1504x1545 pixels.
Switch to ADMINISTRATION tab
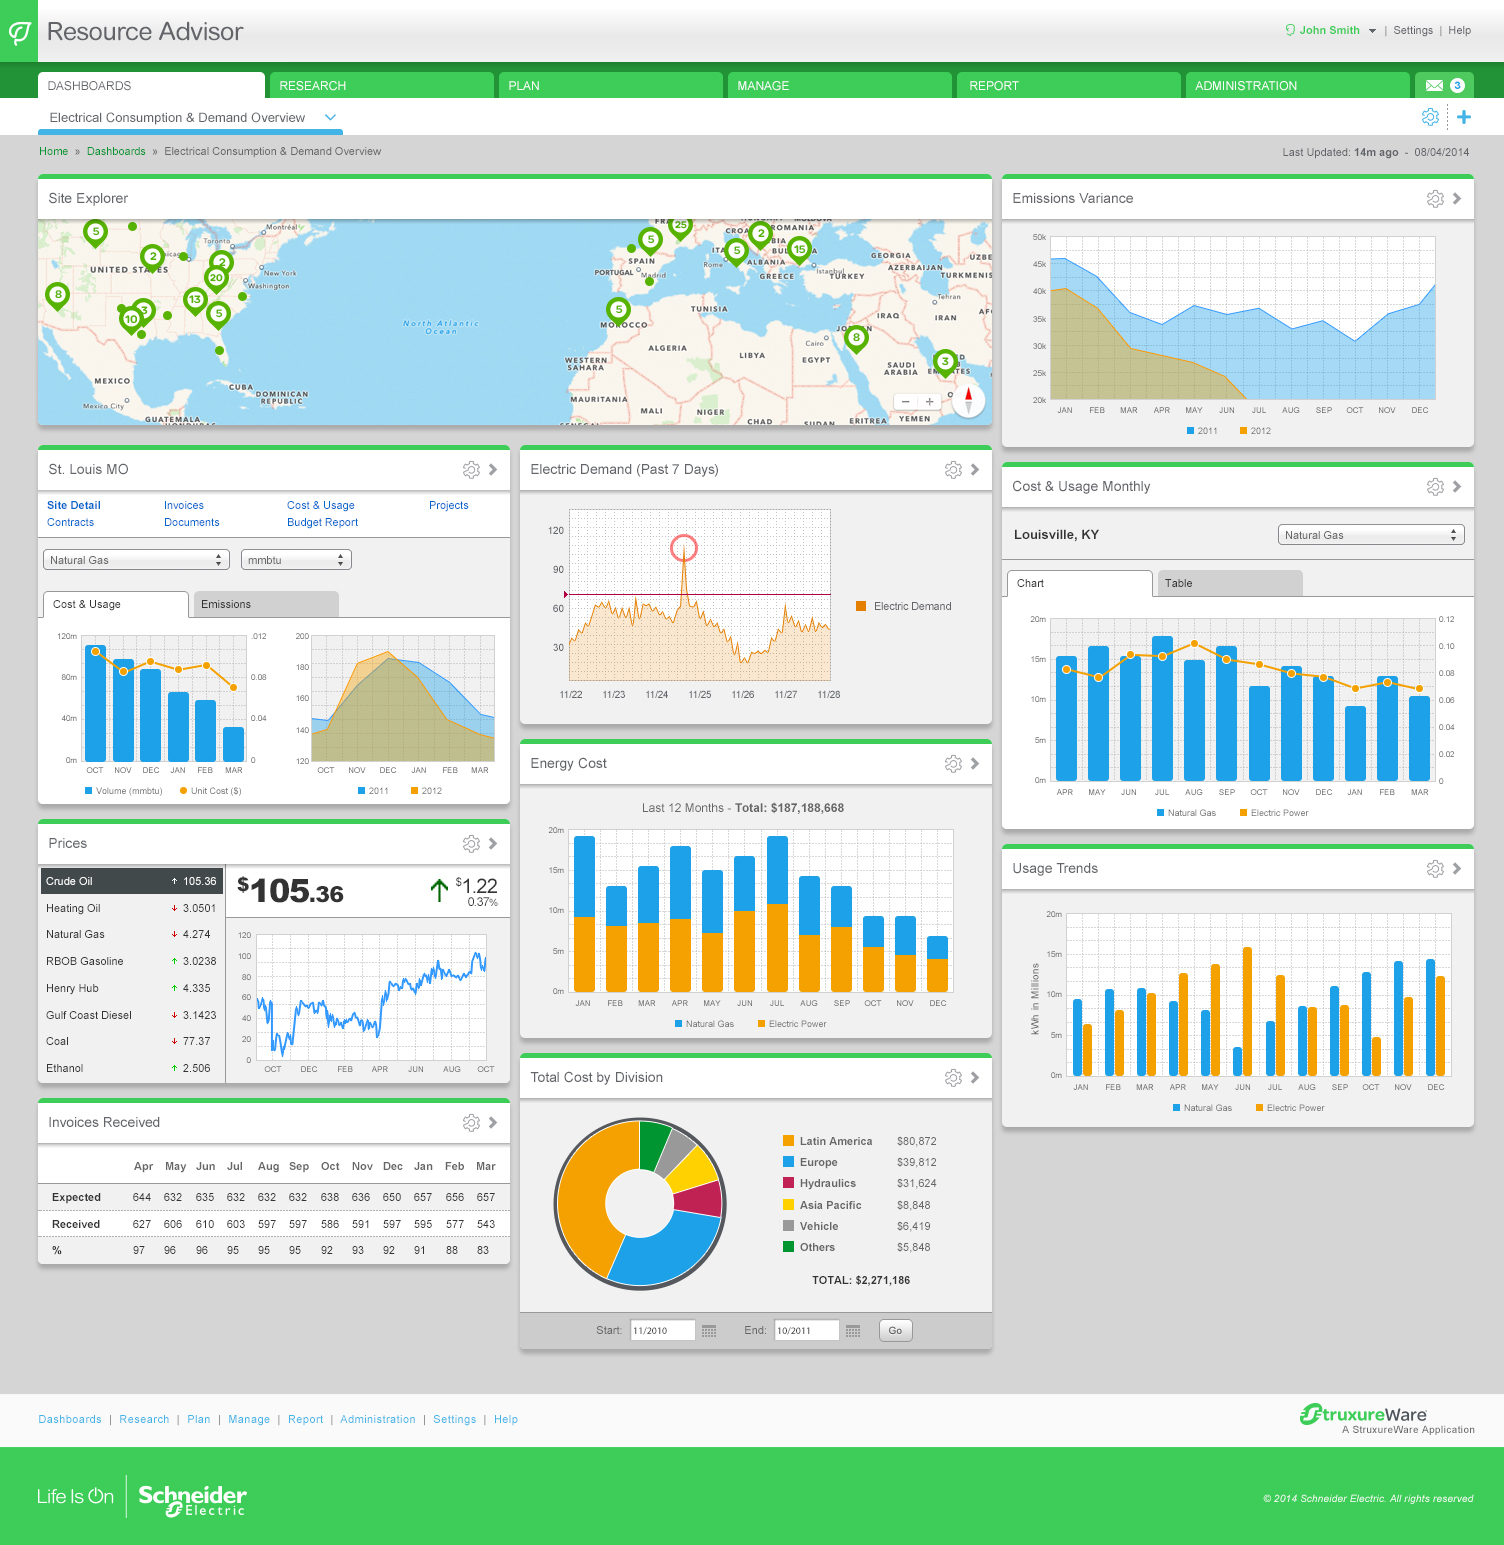click(1298, 85)
